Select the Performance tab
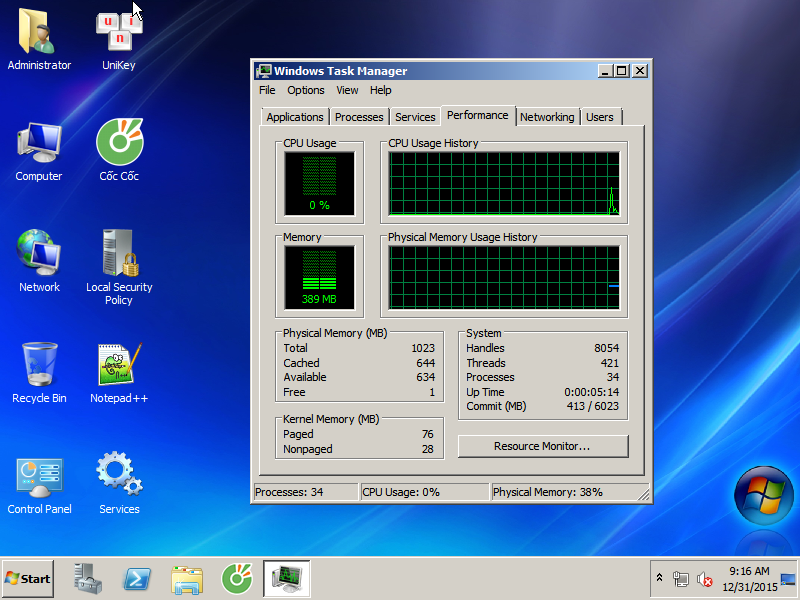The height and width of the screenshot is (600, 800). pyautogui.click(x=478, y=115)
